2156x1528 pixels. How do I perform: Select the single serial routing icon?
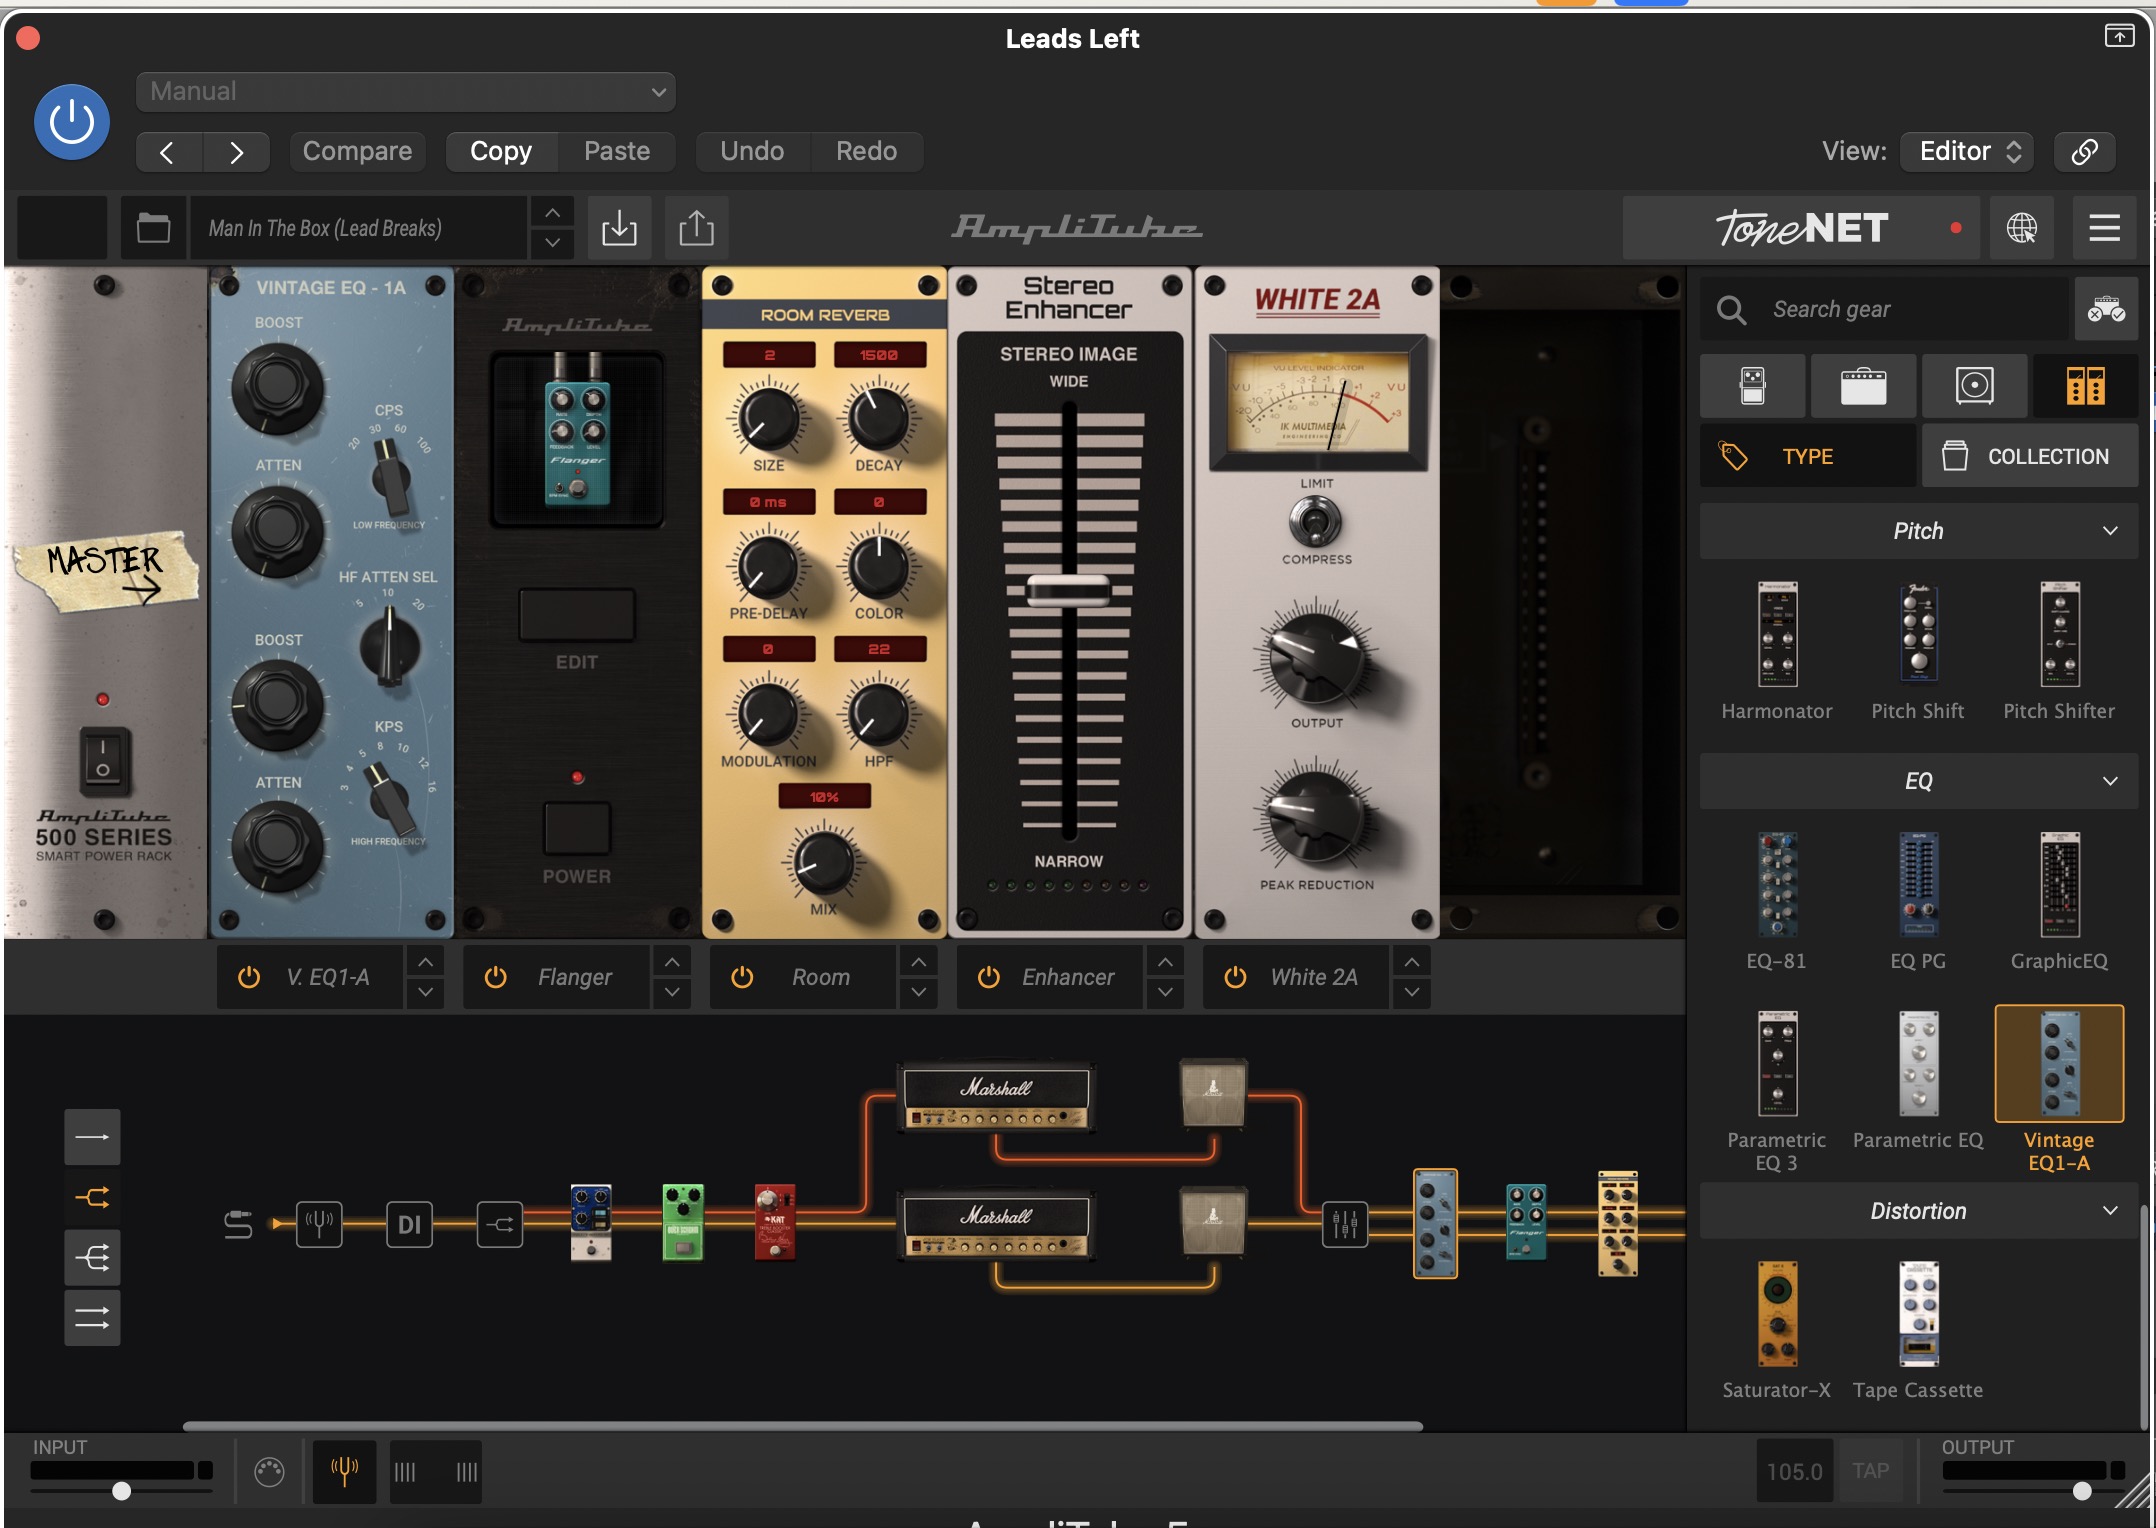92,1137
